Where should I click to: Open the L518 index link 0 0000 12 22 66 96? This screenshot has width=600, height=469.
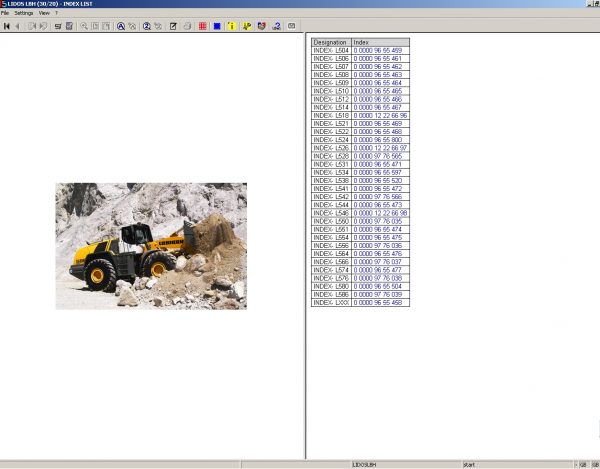380,116
